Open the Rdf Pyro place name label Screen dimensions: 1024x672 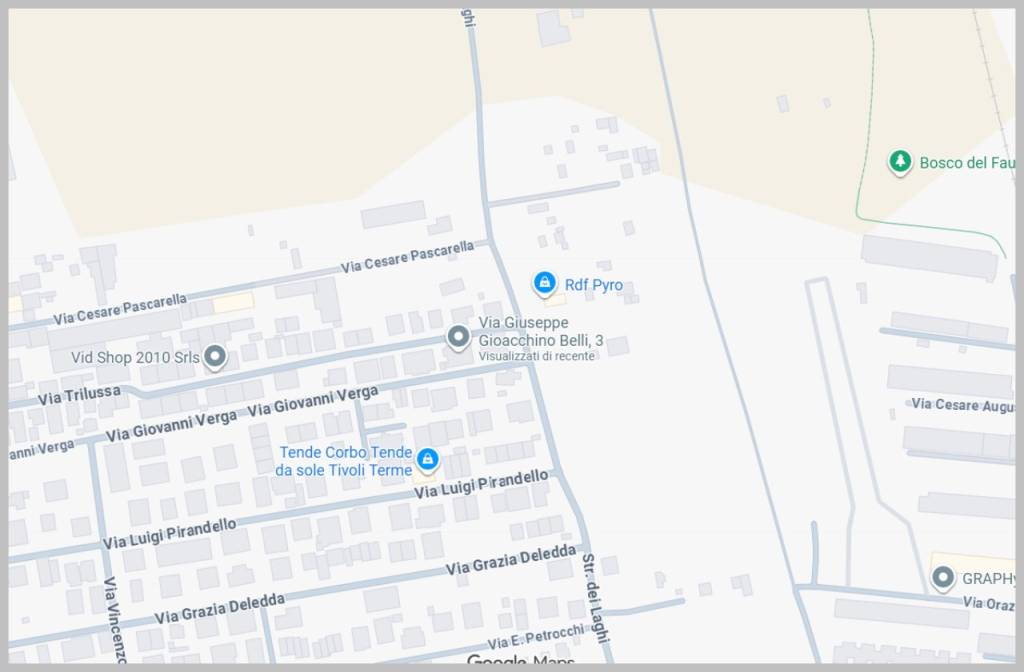tap(593, 285)
